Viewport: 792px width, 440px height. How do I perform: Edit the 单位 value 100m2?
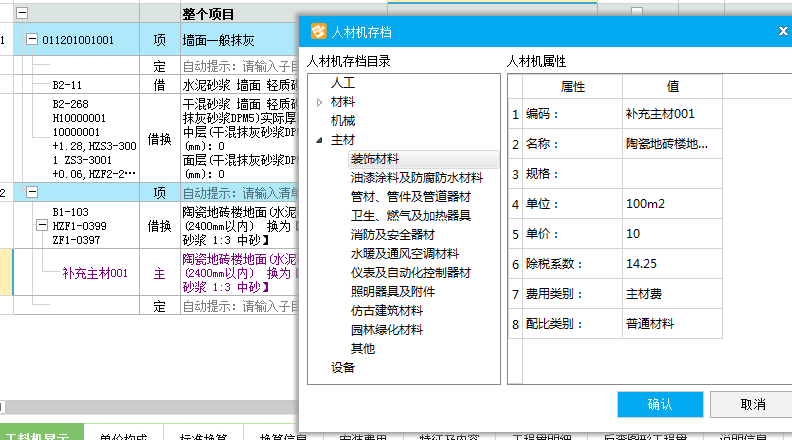click(672, 204)
